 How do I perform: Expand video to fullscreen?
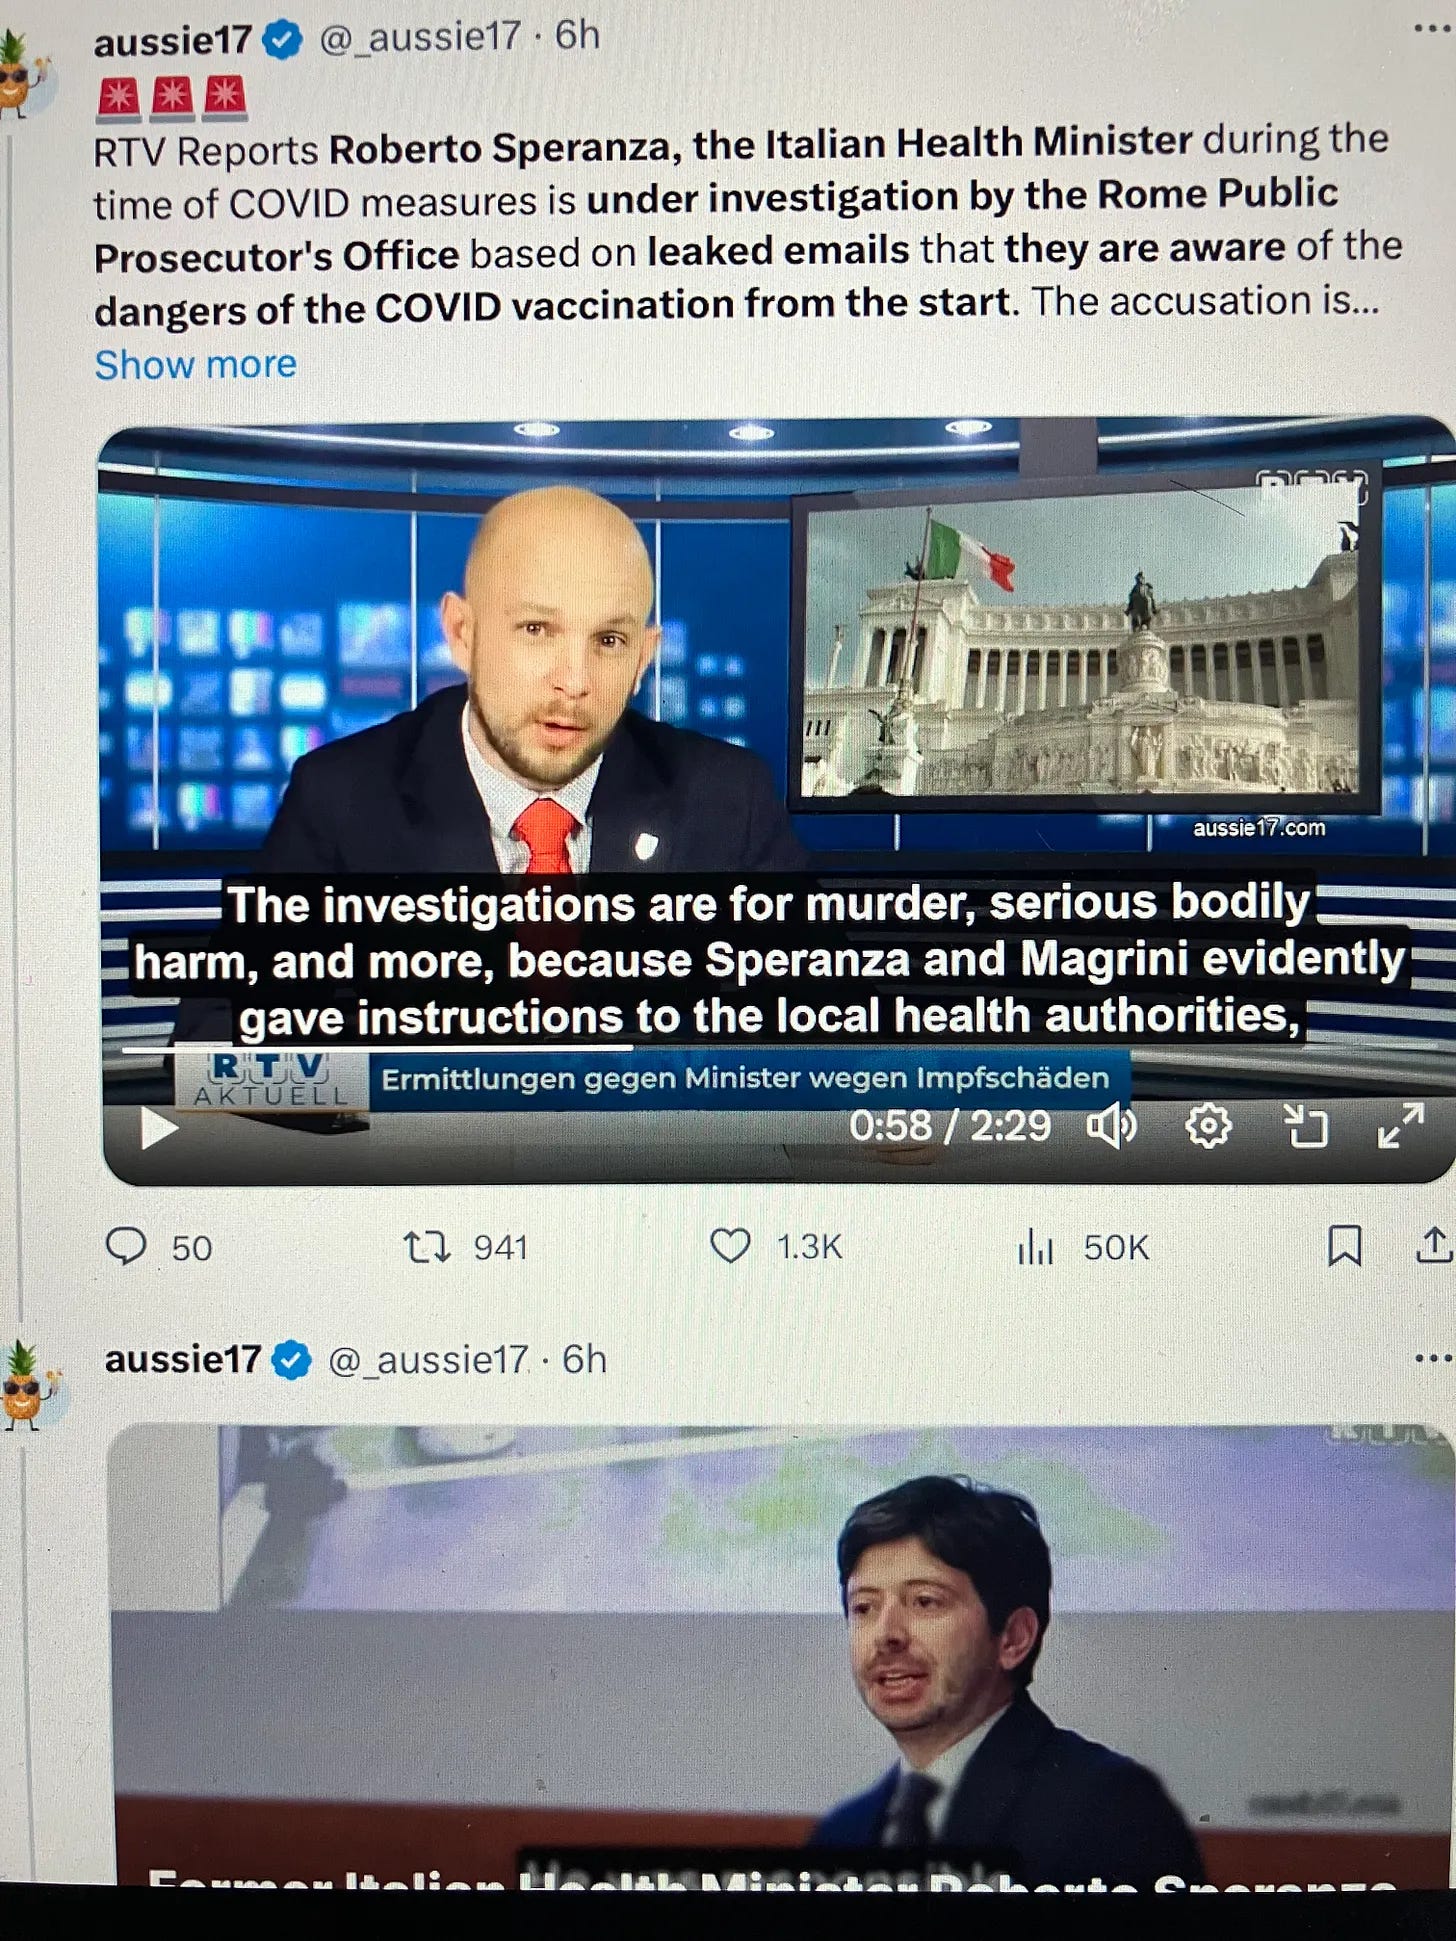coord(1400,1125)
